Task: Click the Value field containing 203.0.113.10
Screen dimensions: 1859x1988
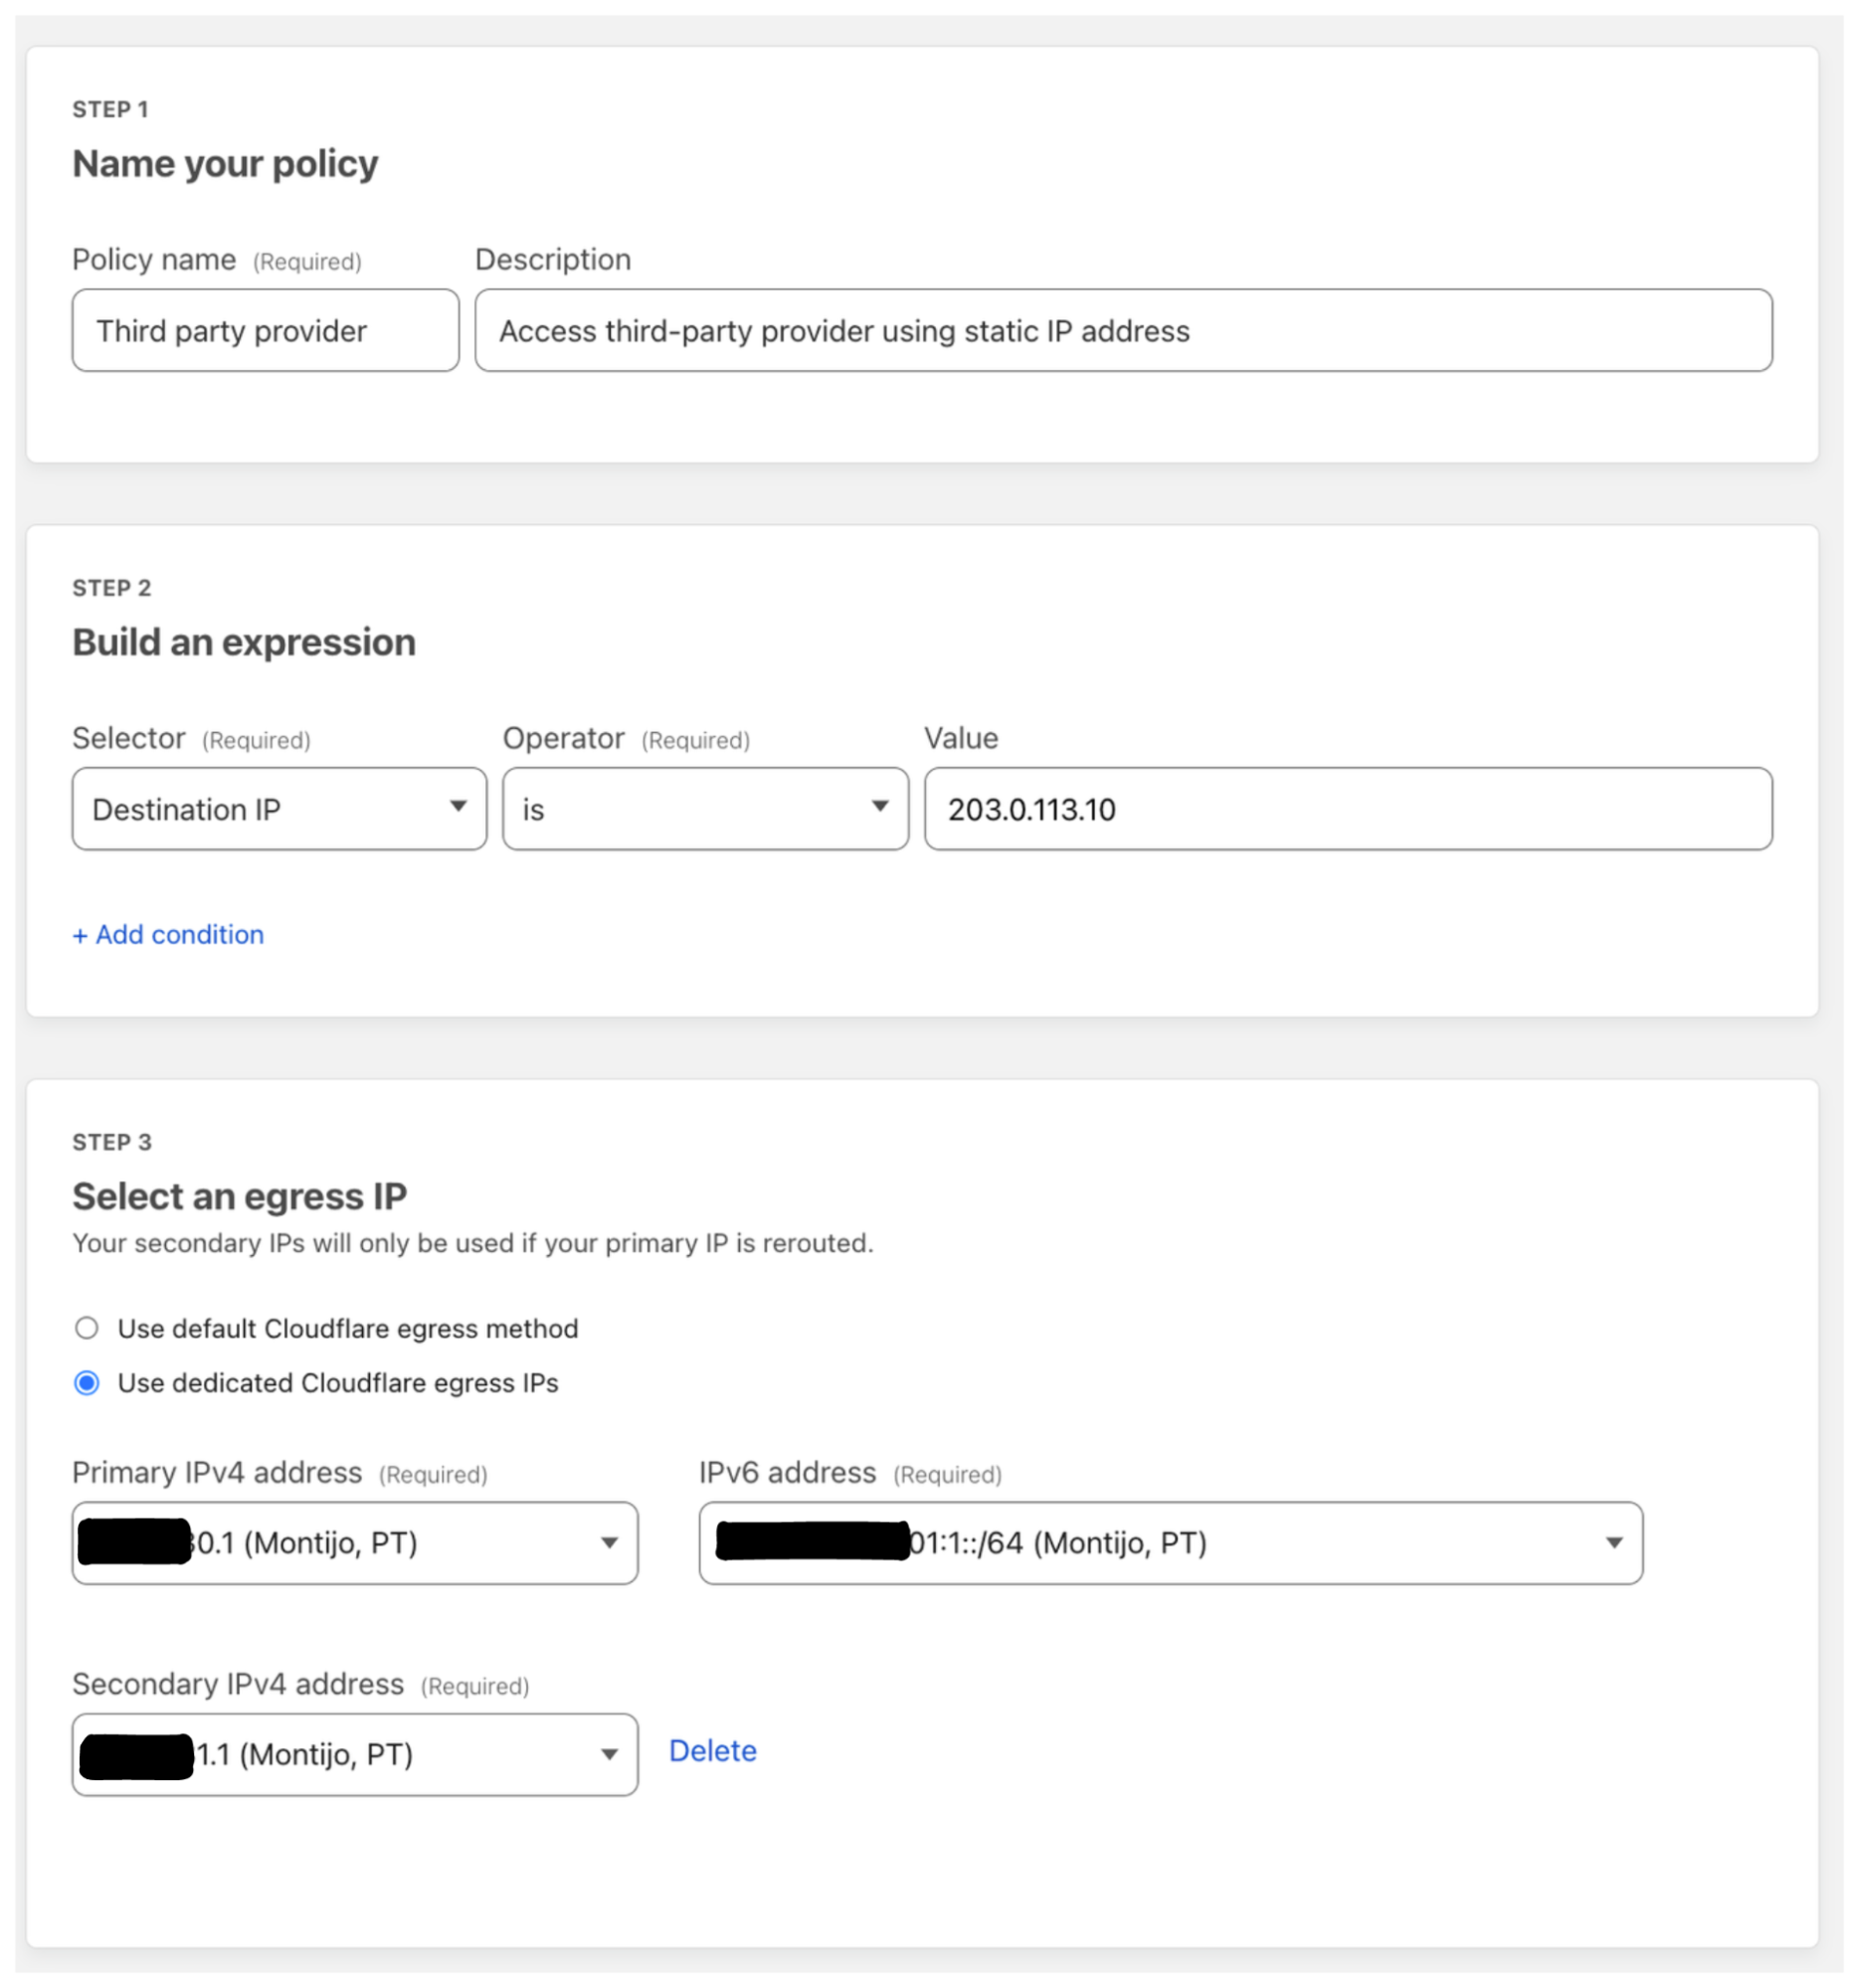Action: pyautogui.click(x=1348, y=809)
